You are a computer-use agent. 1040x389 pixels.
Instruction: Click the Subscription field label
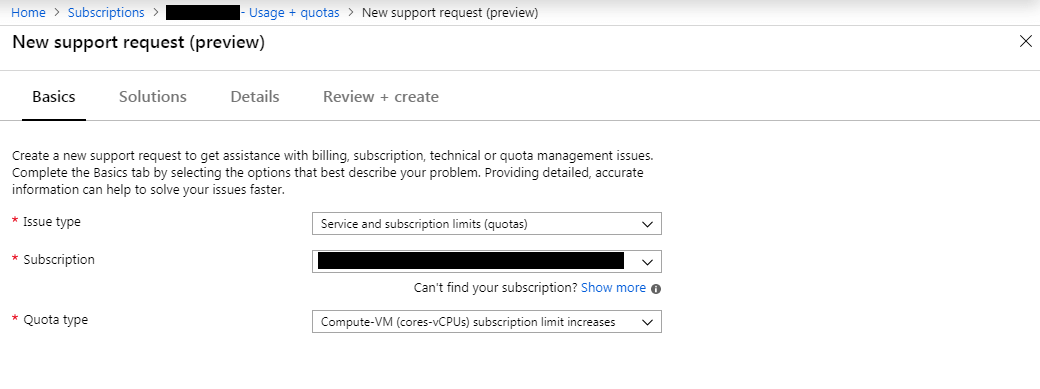tap(59, 260)
